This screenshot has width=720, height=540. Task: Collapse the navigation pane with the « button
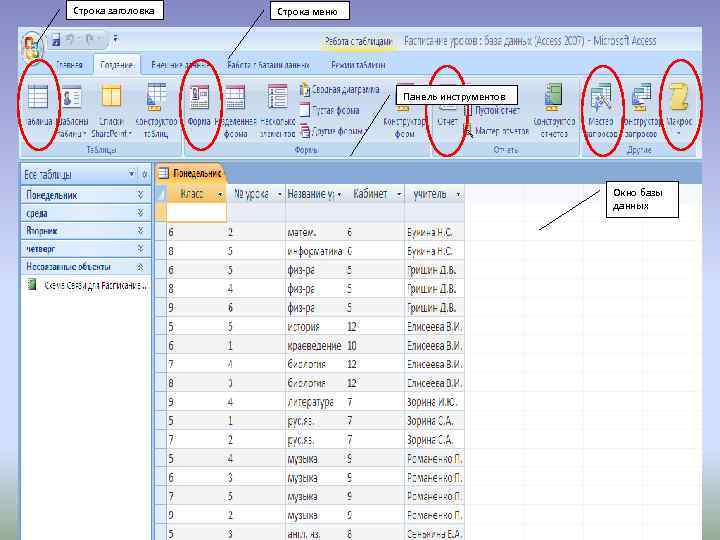point(145,174)
